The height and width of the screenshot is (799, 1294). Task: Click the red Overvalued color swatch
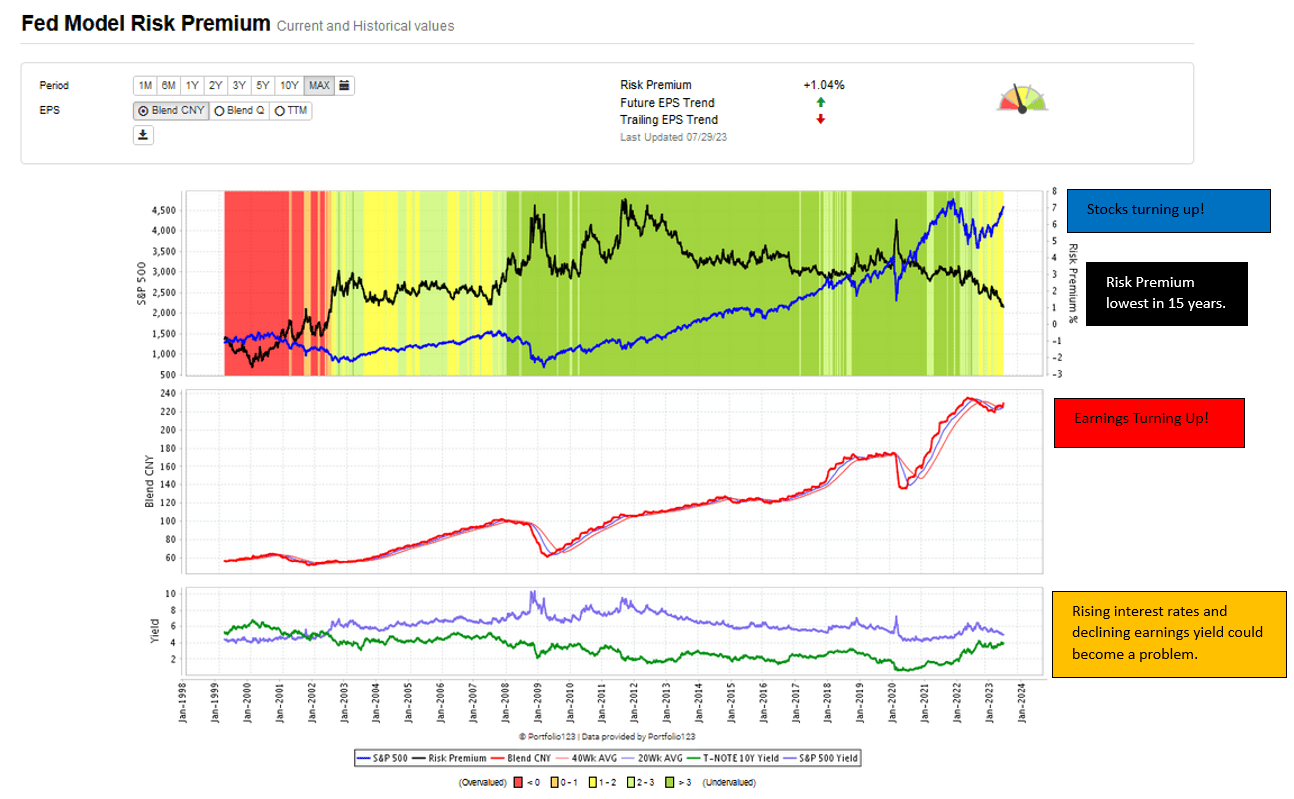pos(516,781)
